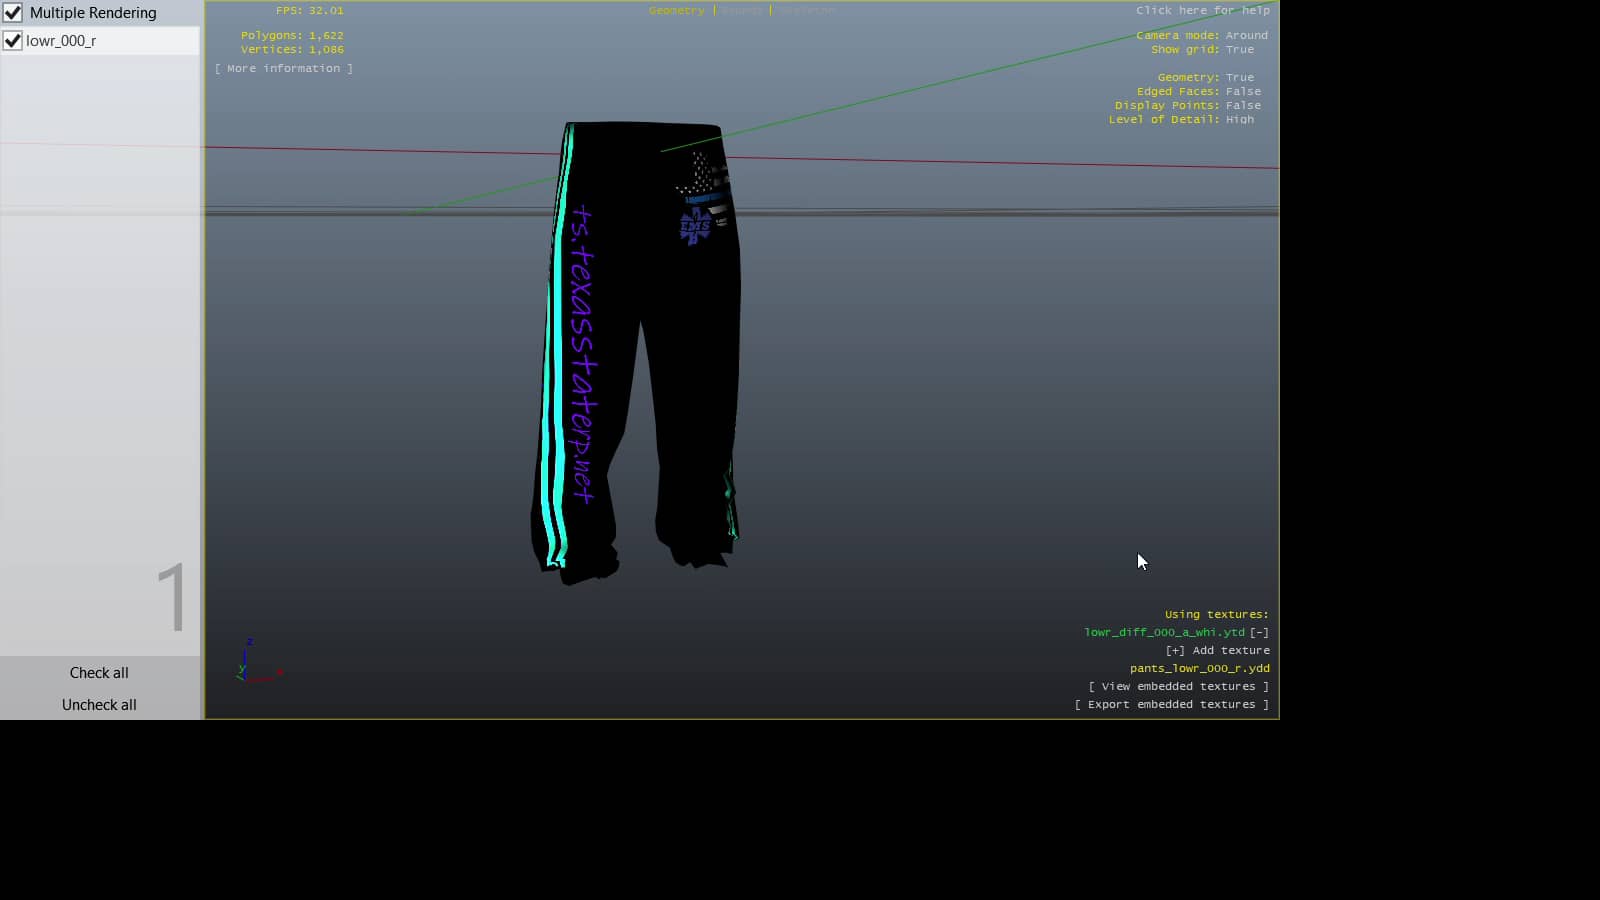Image resolution: width=1600 pixels, height=900 pixels.
Task: Click the Uncheck all button
Action: pyautogui.click(x=99, y=705)
